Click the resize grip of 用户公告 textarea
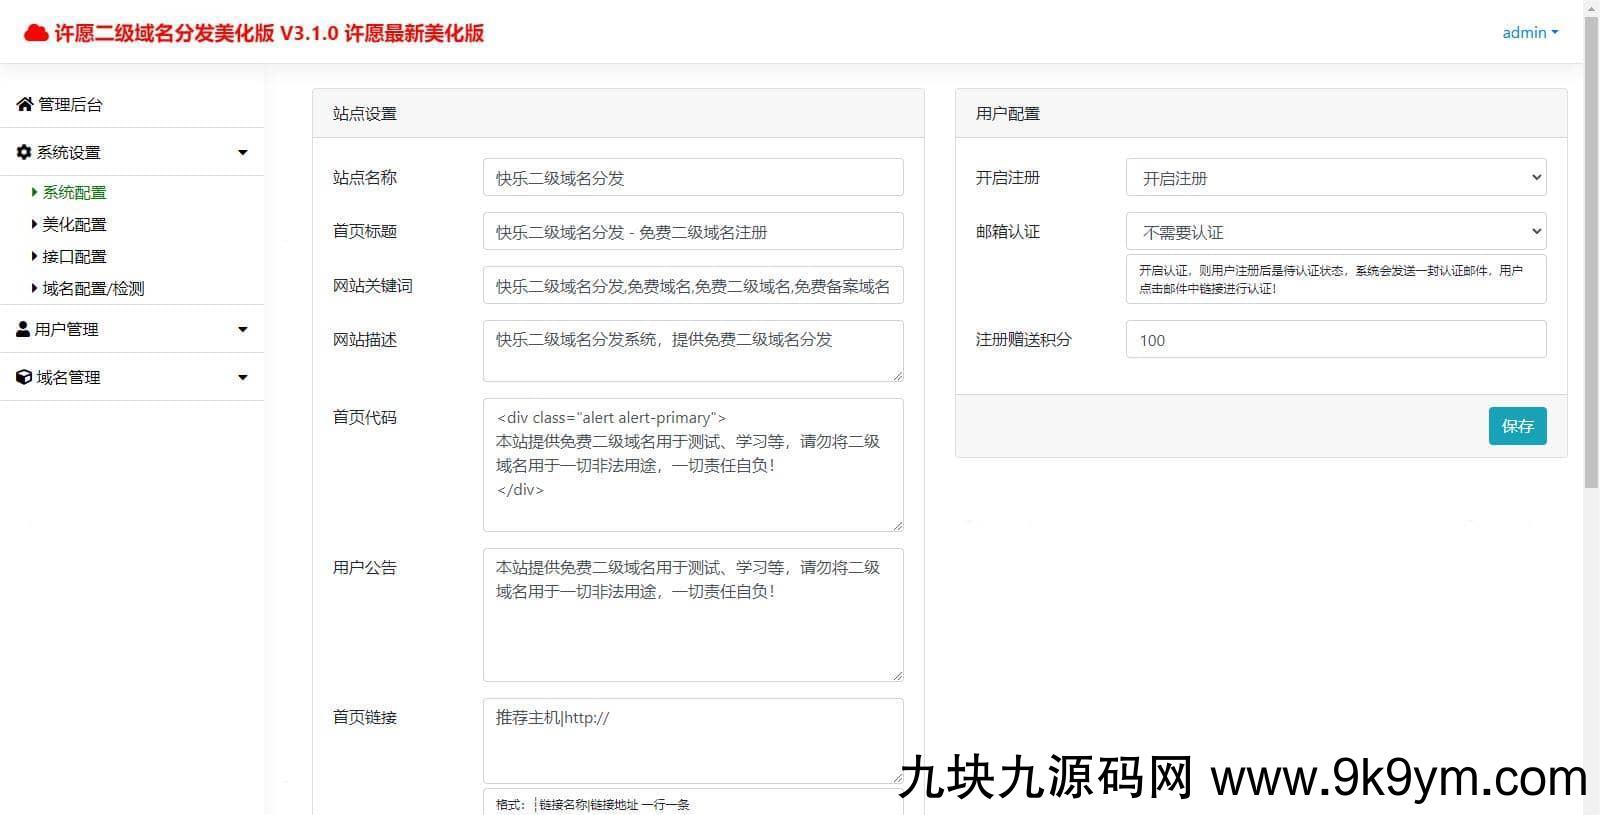Viewport: 1600px width, 815px height. point(897,675)
